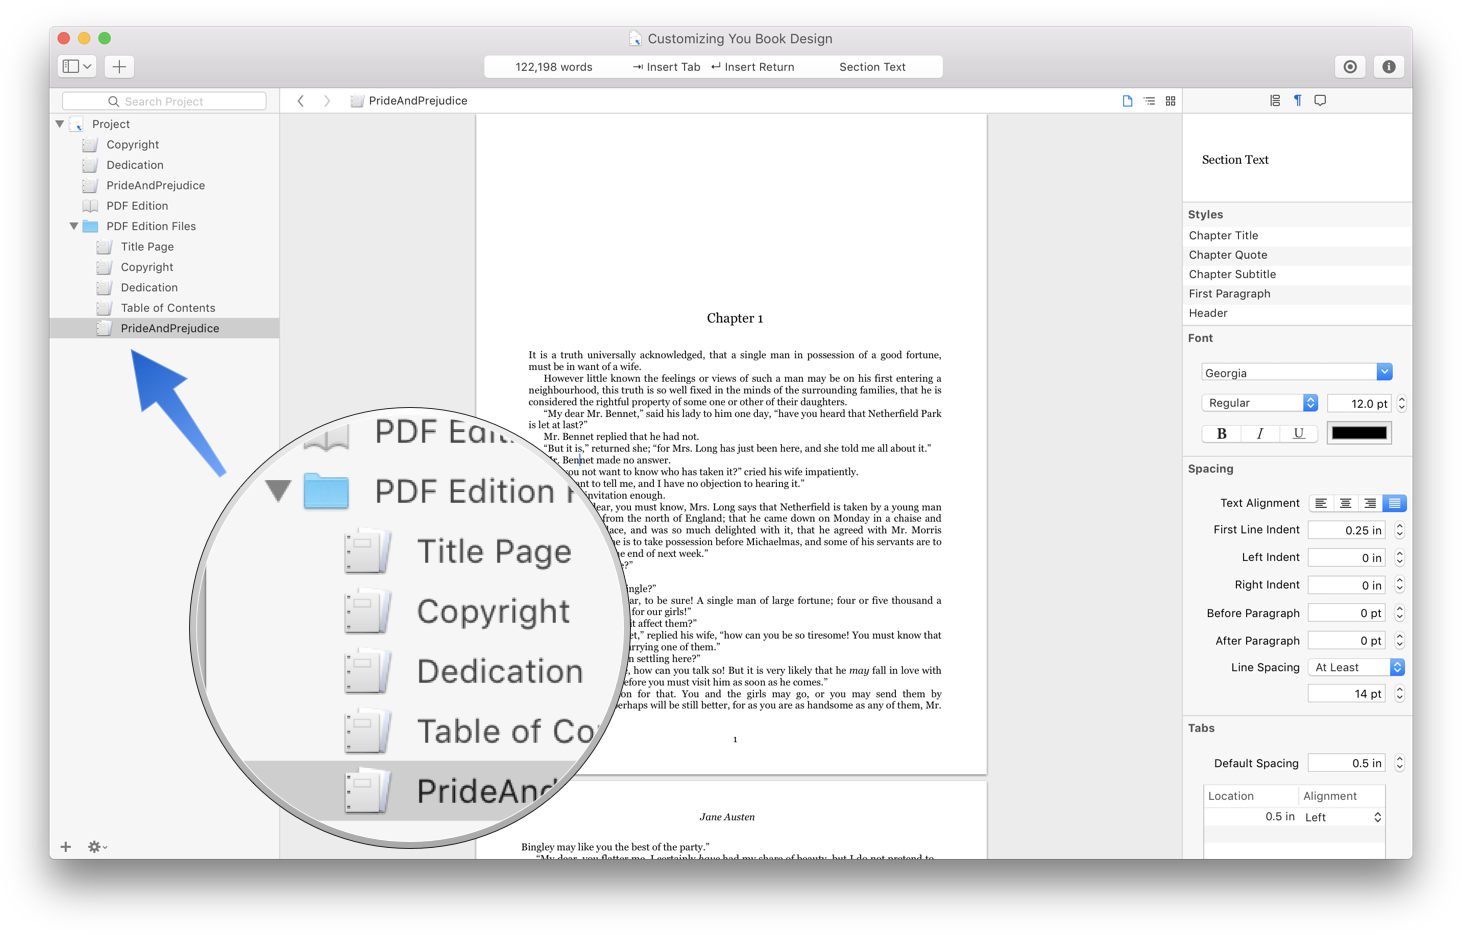1462x935 pixels.
Task: Open the gear actions menu at sidebar bottom
Action: click(96, 847)
